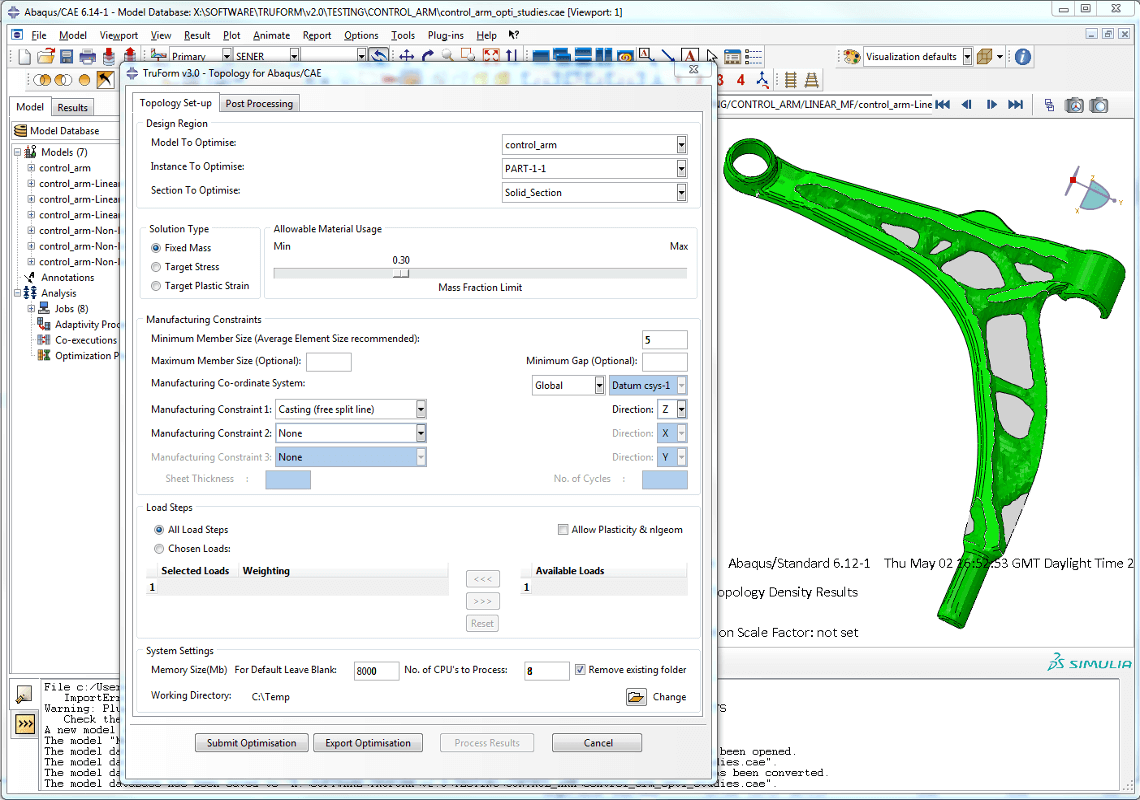The width and height of the screenshot is (1140, 800).
Task: Click the Rotate view tool
Action: pos(428,57)
